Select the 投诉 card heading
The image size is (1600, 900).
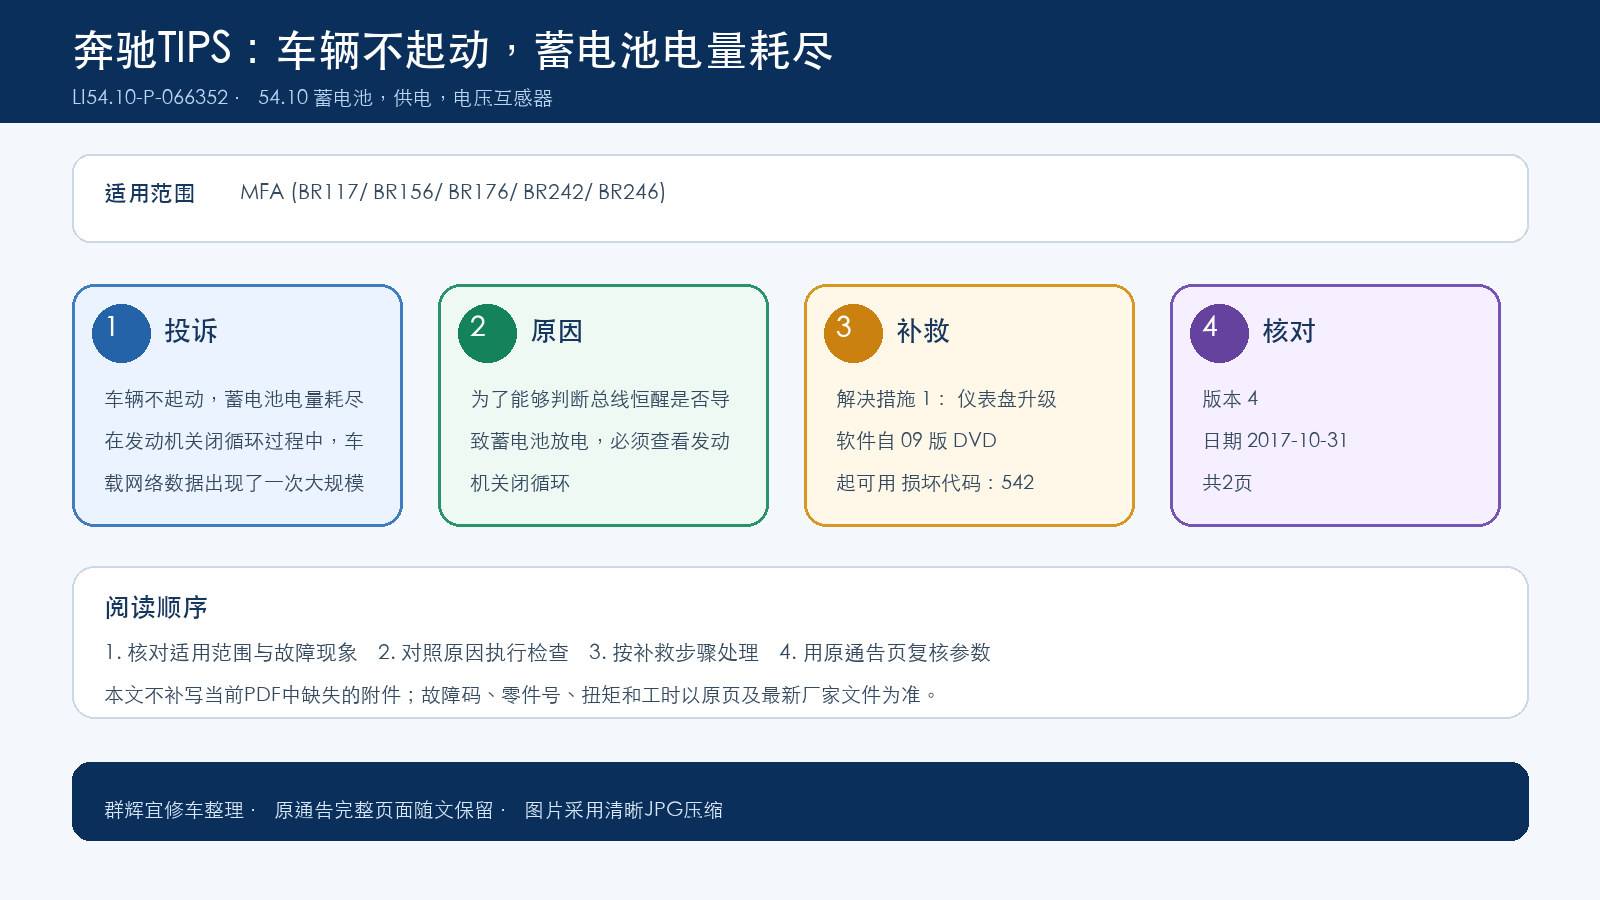coord(191,331)
